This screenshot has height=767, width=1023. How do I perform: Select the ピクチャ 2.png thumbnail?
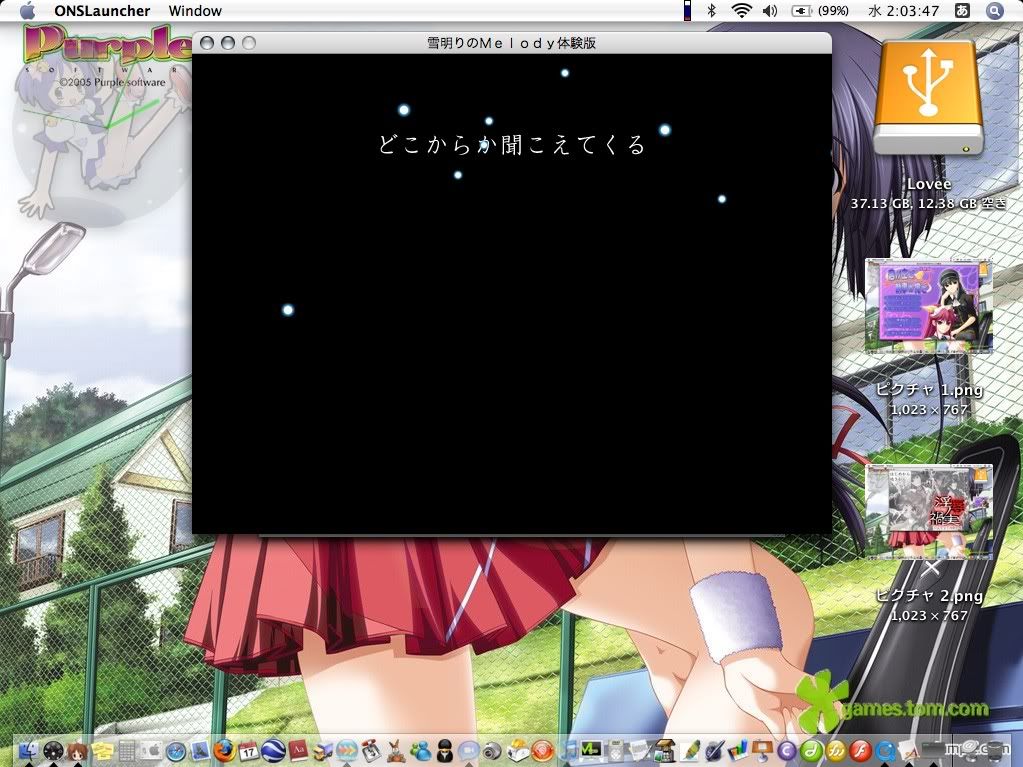pos(928,511)
